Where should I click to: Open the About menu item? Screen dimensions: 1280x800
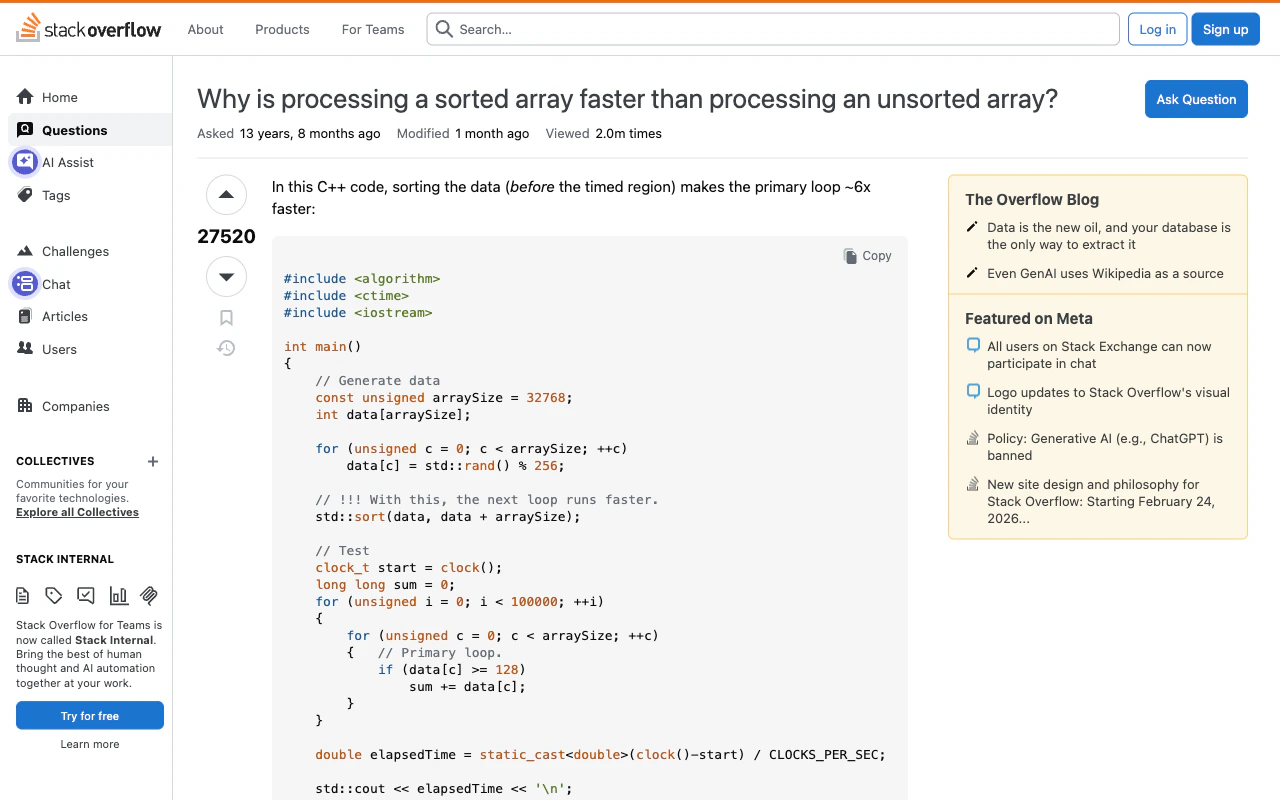point(205,29)
